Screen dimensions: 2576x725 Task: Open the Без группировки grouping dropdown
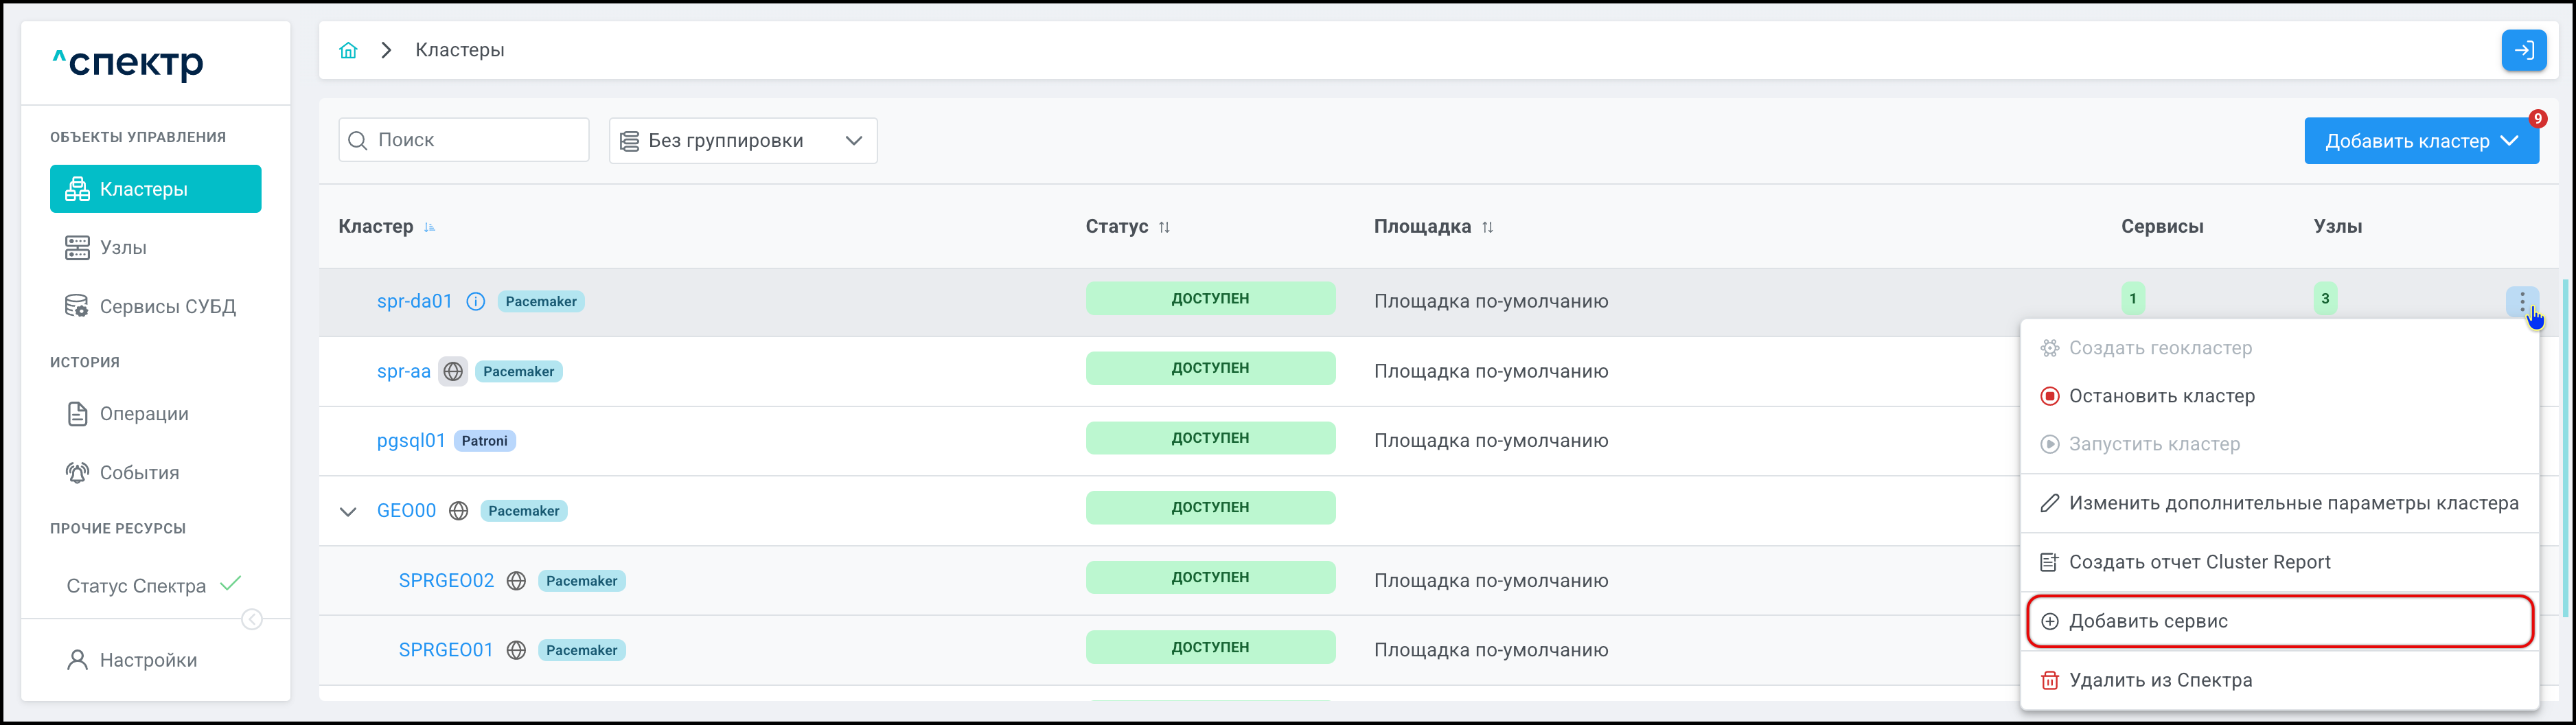742,141
